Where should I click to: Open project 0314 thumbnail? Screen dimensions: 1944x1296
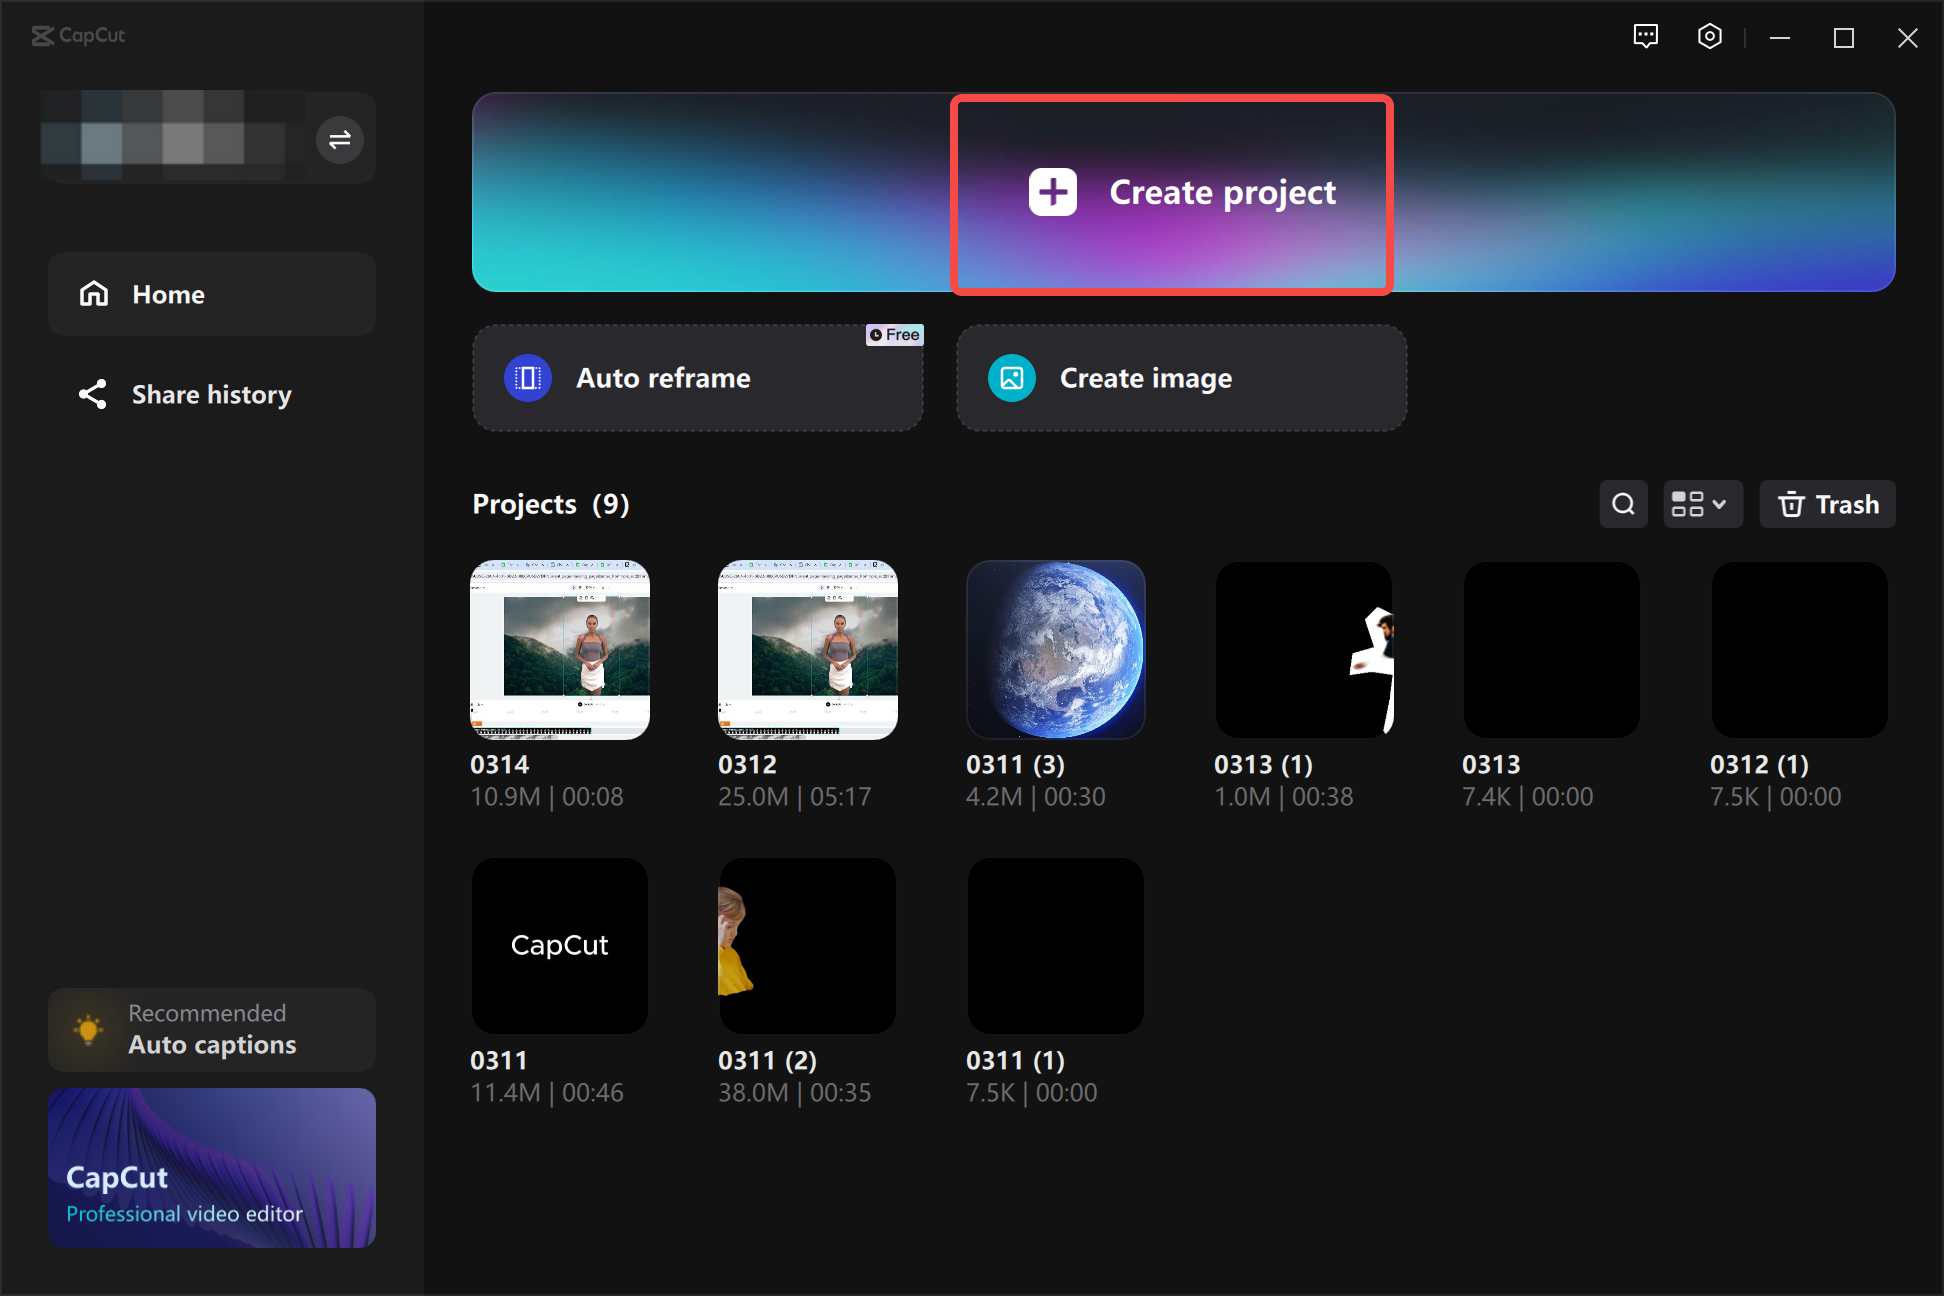pos(559,650)
